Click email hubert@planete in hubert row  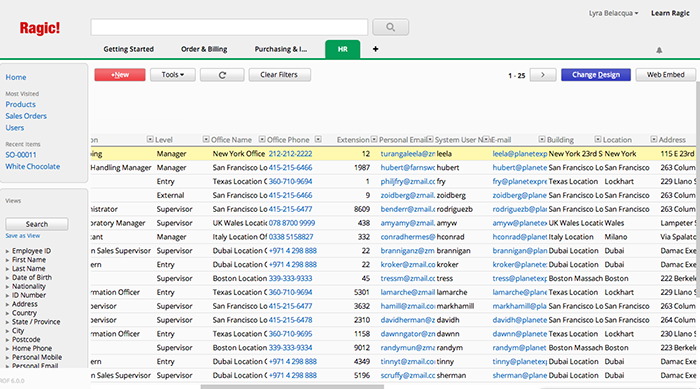click(520, 167)
